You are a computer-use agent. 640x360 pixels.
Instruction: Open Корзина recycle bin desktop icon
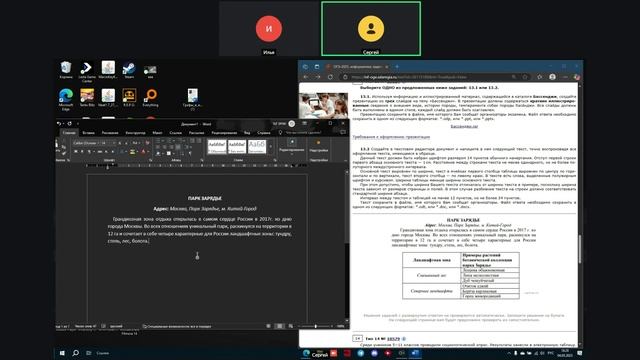point(66,69)
